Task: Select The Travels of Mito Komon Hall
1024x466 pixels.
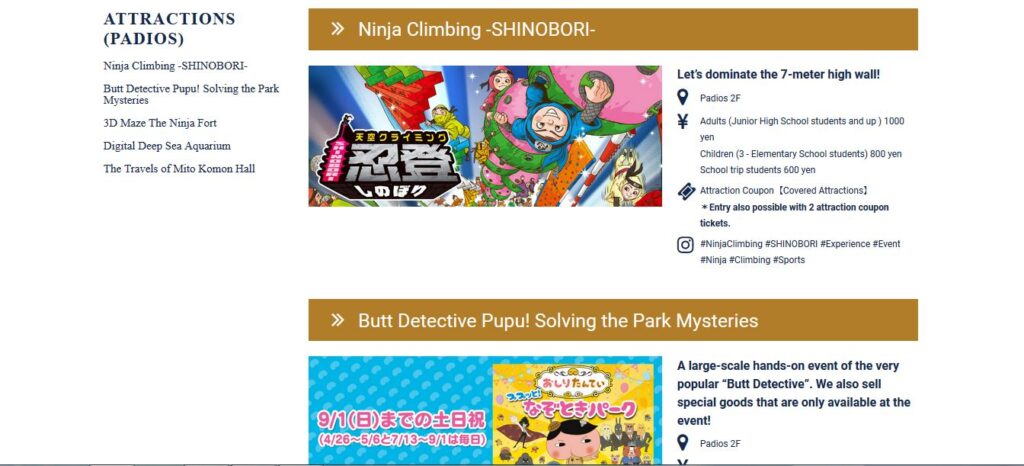Action: (179, 169)
